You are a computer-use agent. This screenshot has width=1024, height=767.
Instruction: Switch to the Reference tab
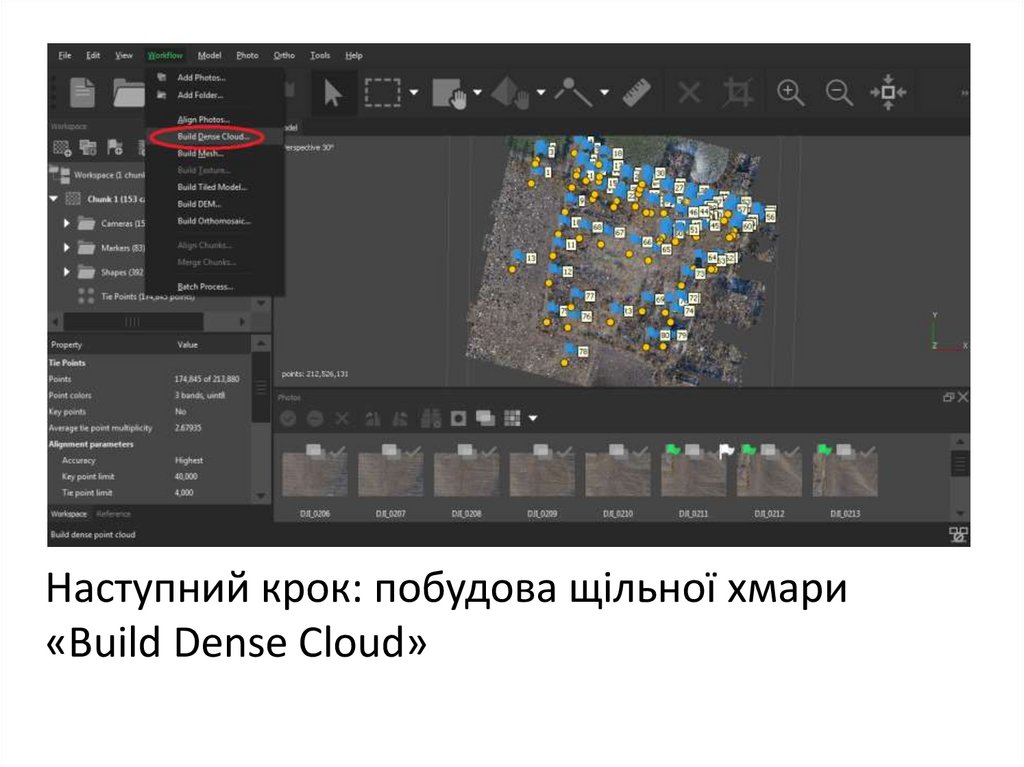pyautogui.click(x=114, y=514)
